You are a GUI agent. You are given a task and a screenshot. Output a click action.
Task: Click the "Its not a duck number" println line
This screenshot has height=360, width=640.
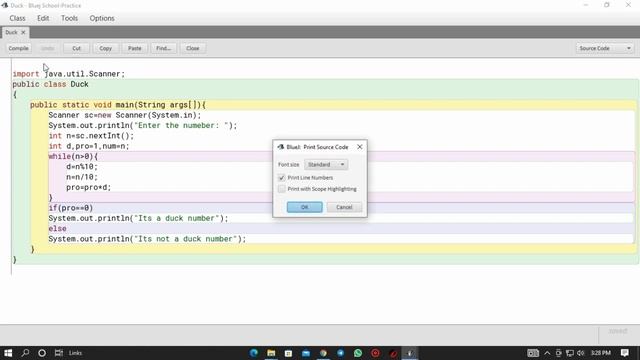(147, 239)
